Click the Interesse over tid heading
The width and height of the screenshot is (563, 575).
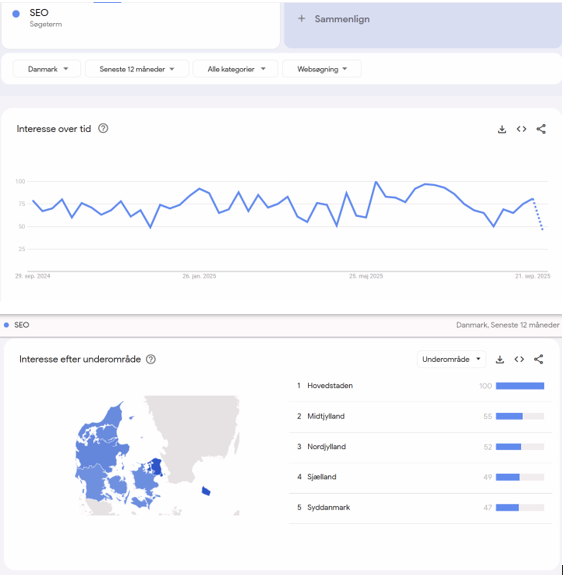54,129
